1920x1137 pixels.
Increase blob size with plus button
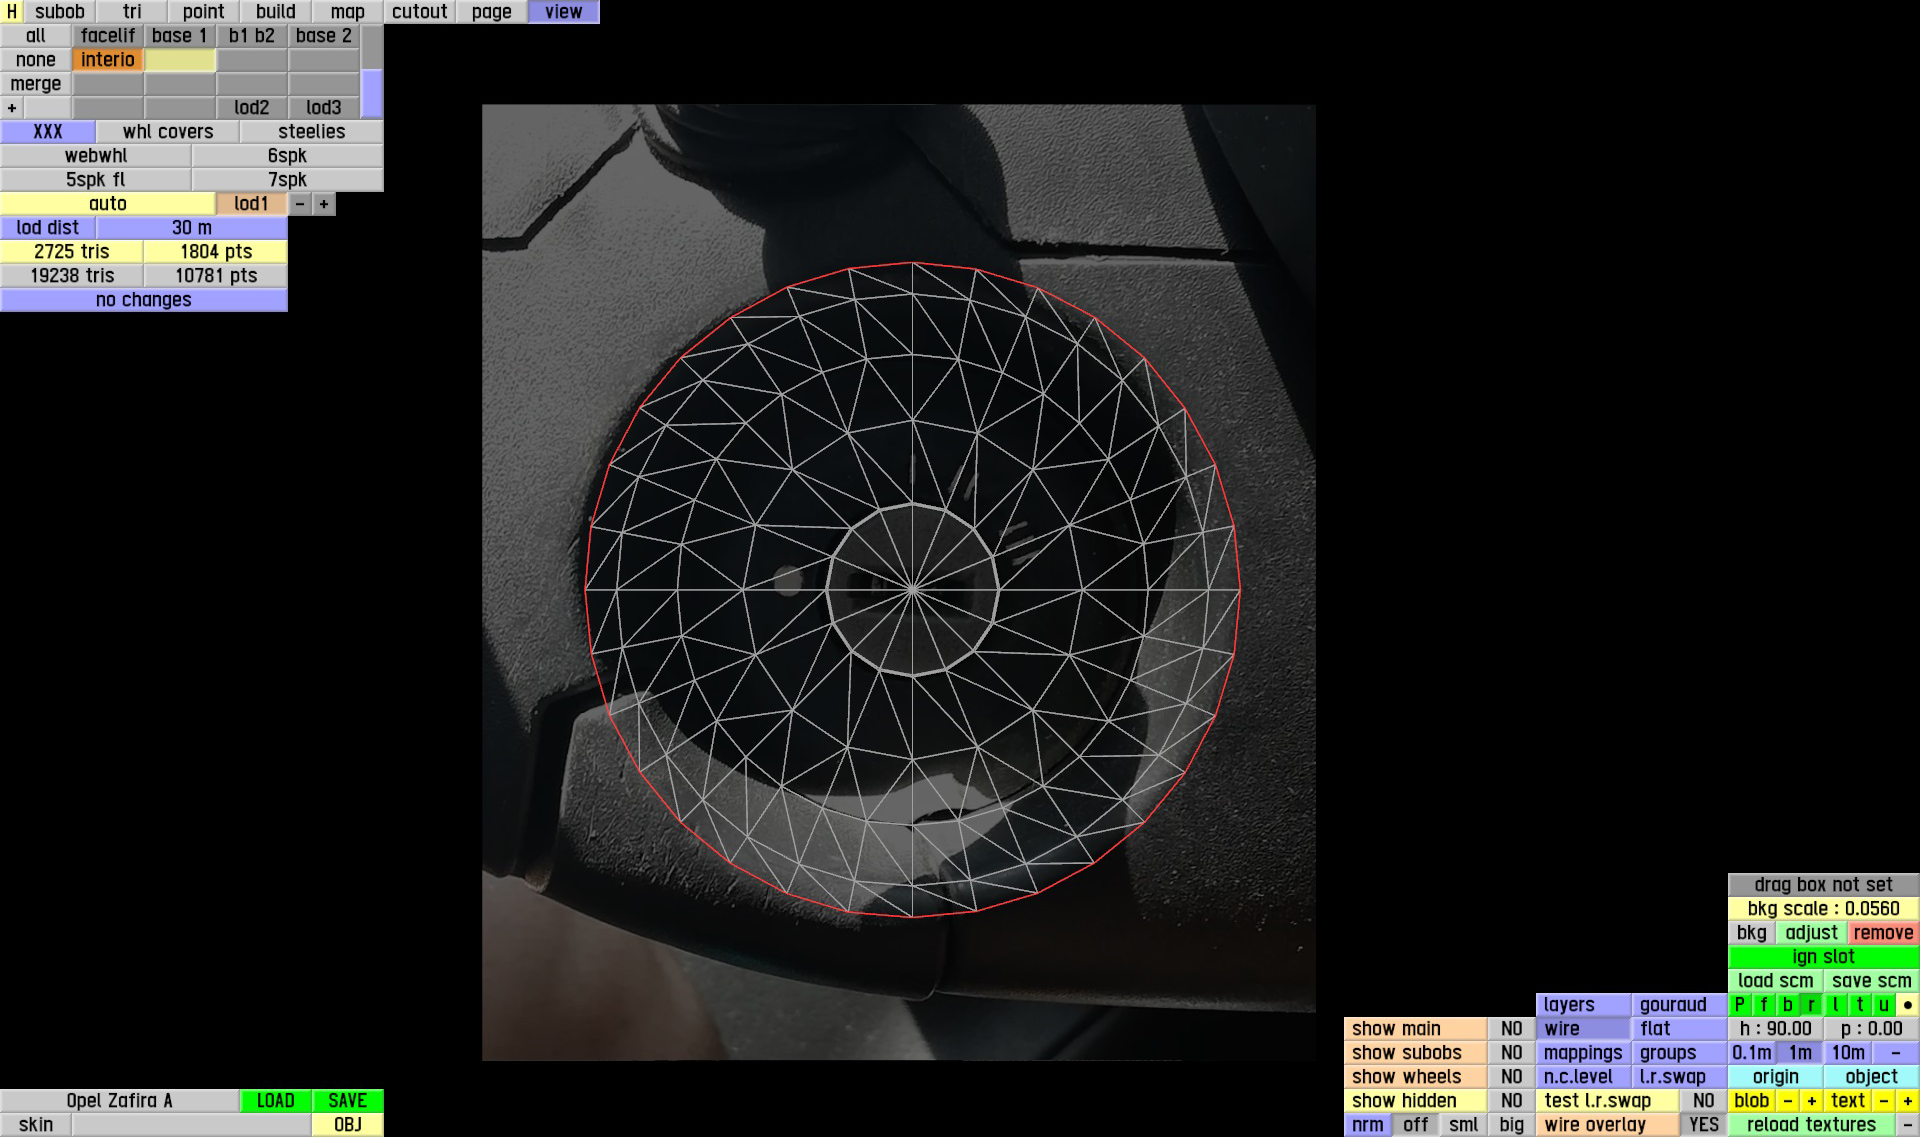1812,1101
